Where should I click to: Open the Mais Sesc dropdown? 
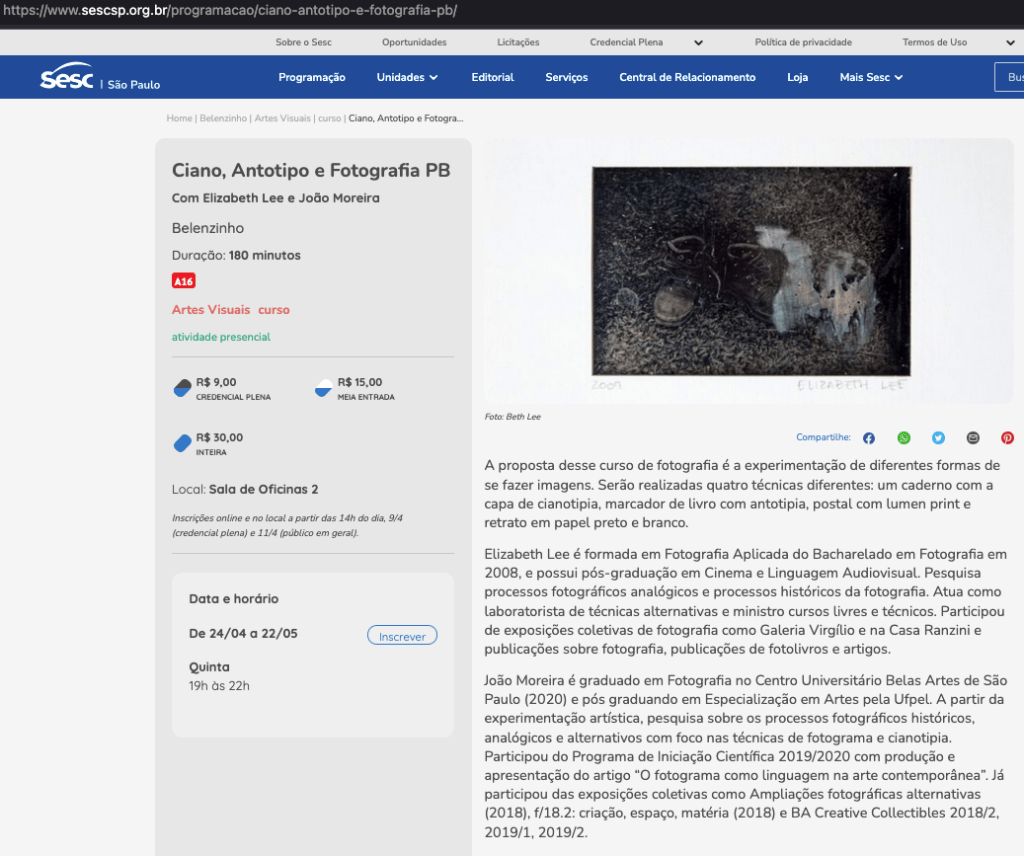click(x=871, y=77)
